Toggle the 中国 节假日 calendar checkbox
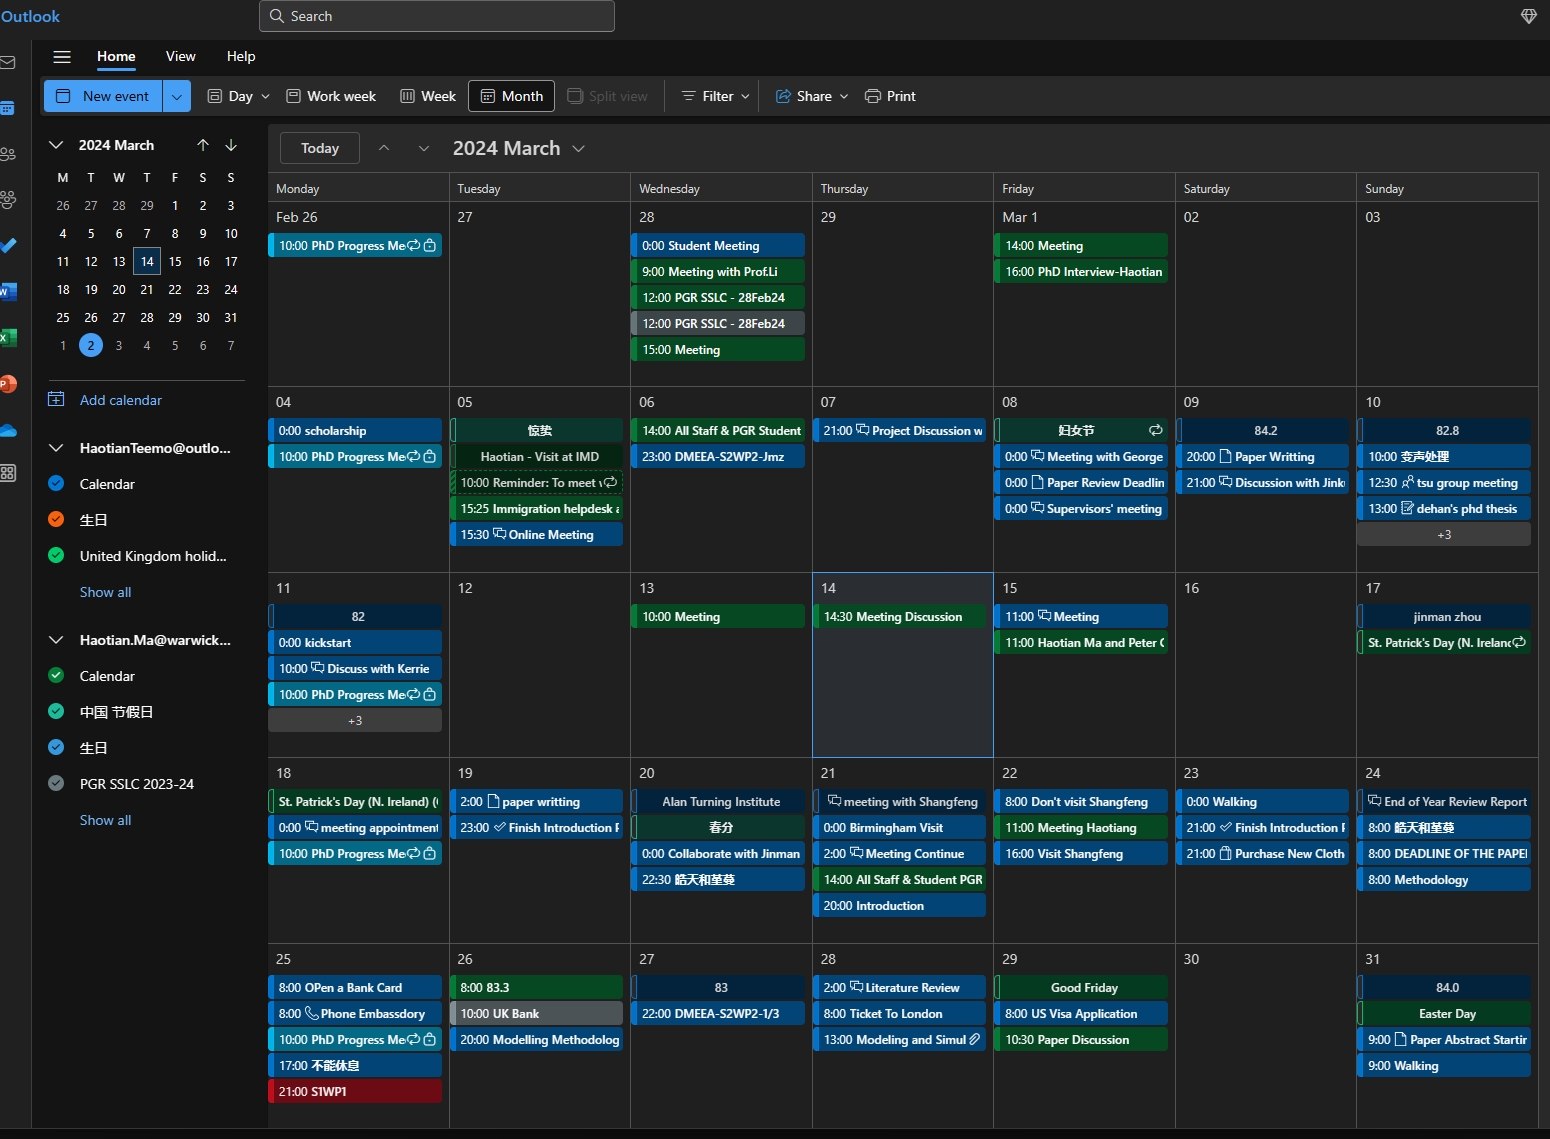 coord(57,712)
